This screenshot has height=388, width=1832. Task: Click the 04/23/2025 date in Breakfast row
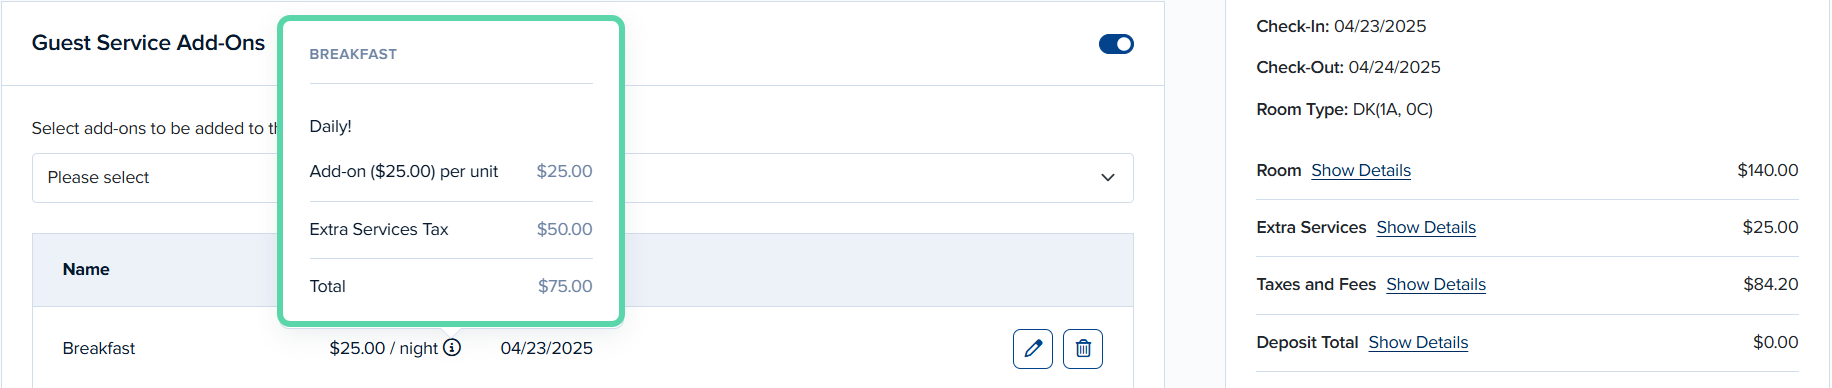tap(547, 348)
